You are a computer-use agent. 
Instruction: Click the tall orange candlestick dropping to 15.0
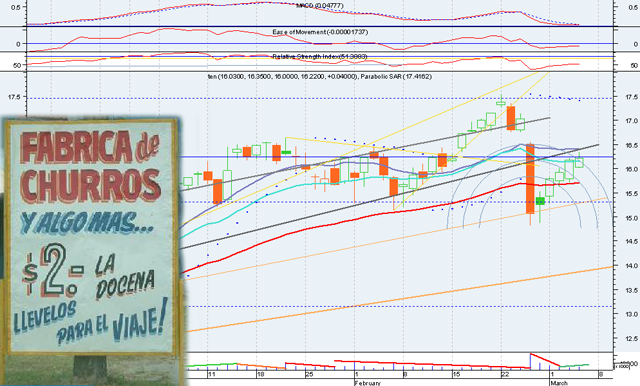[x=530, y=178]
